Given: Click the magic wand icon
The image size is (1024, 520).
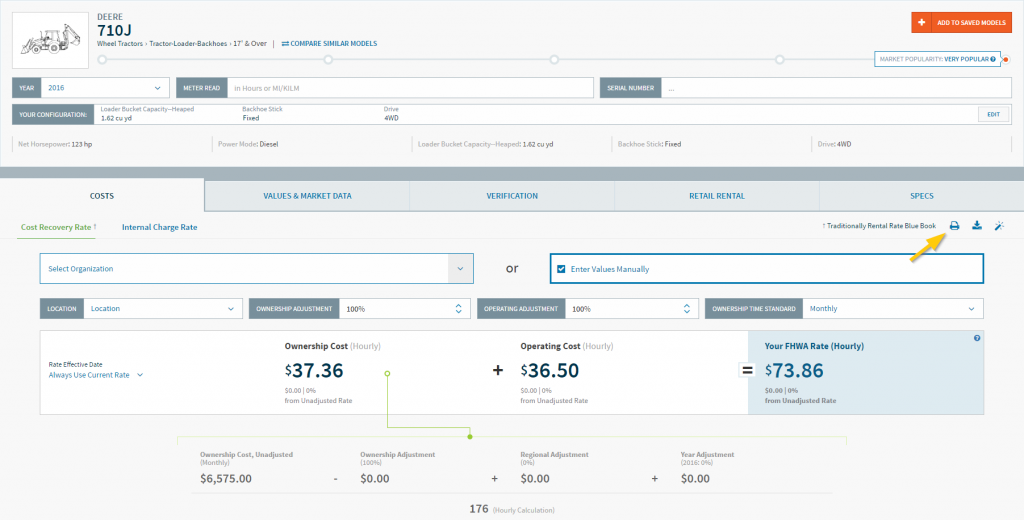Looking at the screenshot, I should 999,226.
